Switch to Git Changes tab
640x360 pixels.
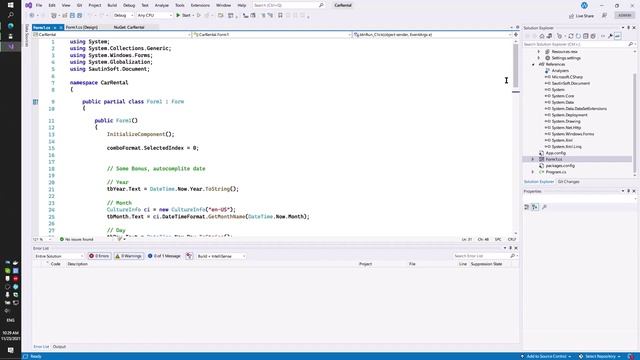point(568,182)
